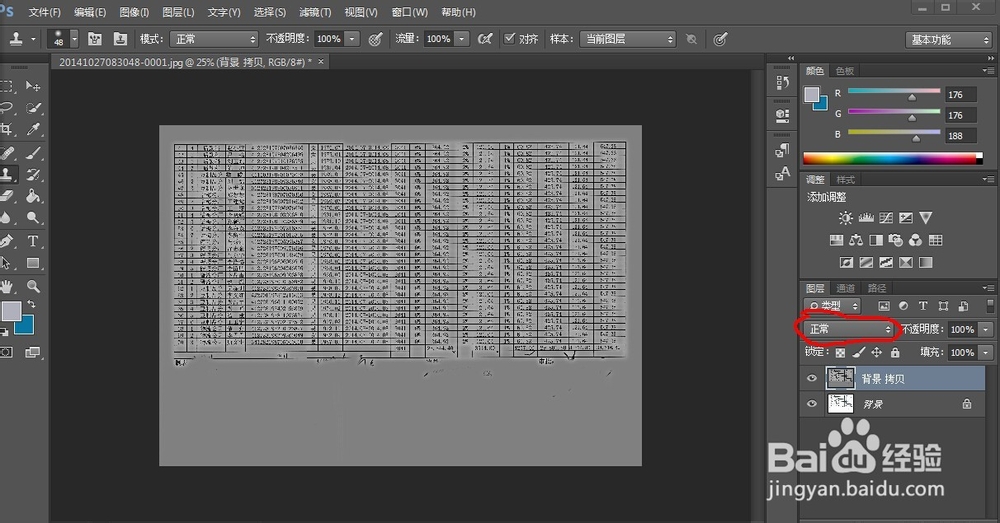Toggle lock image pixels brush icon
Screen dimensions: 1000x523
[859, 352]
